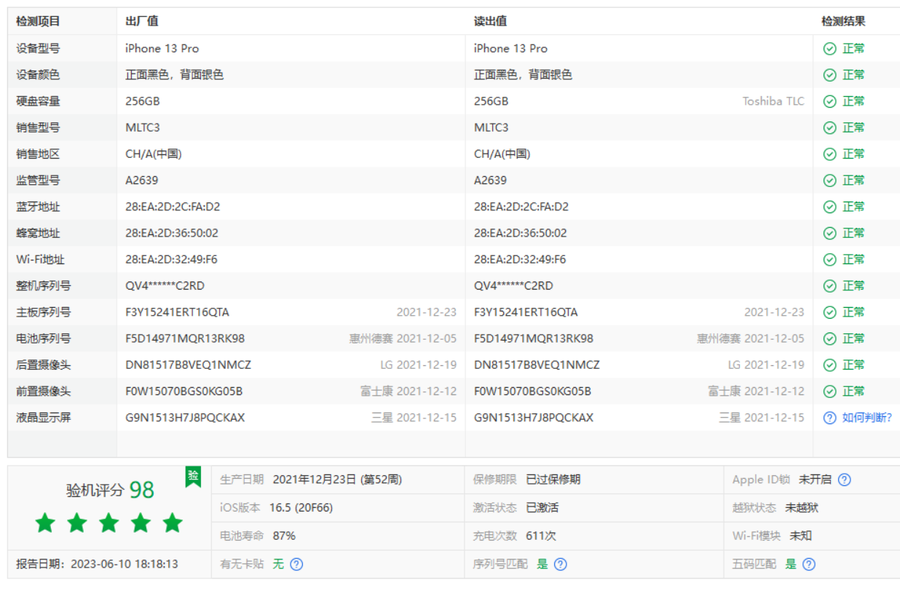
Task: Click the green check icon in 设备型号 row
Action: click(829, 49)
